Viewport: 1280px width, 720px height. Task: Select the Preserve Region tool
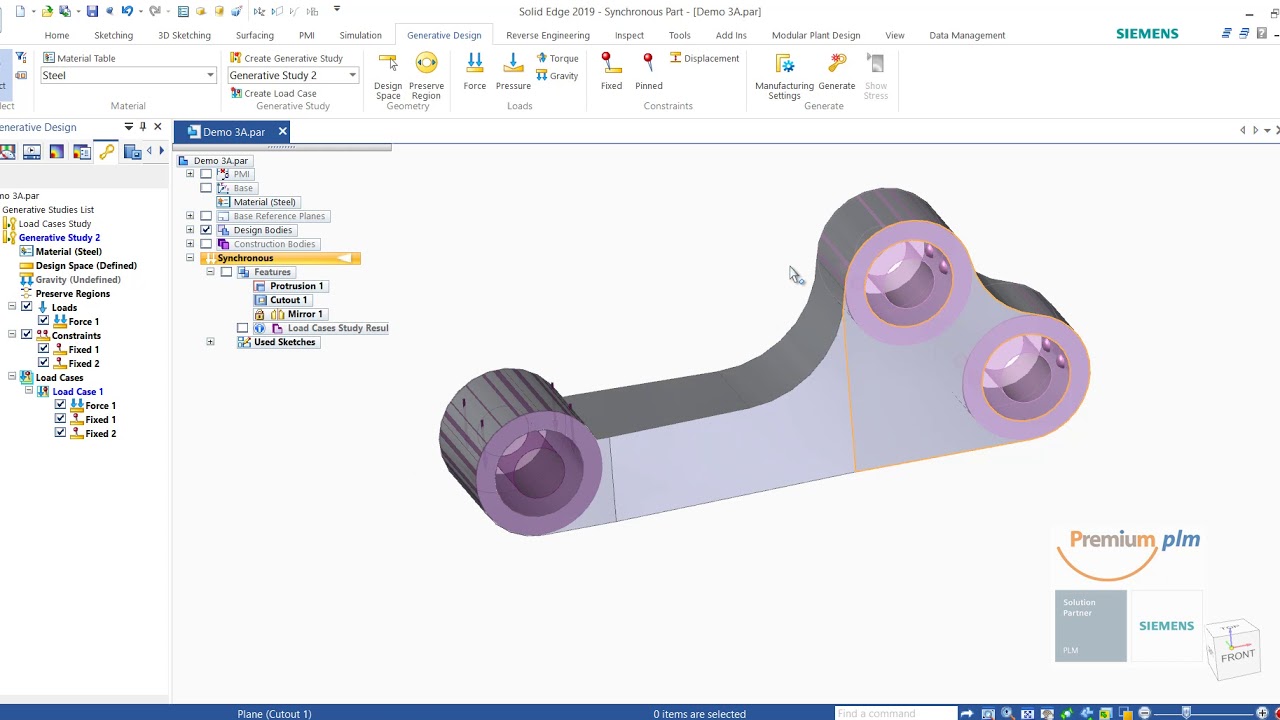[426, 76]
